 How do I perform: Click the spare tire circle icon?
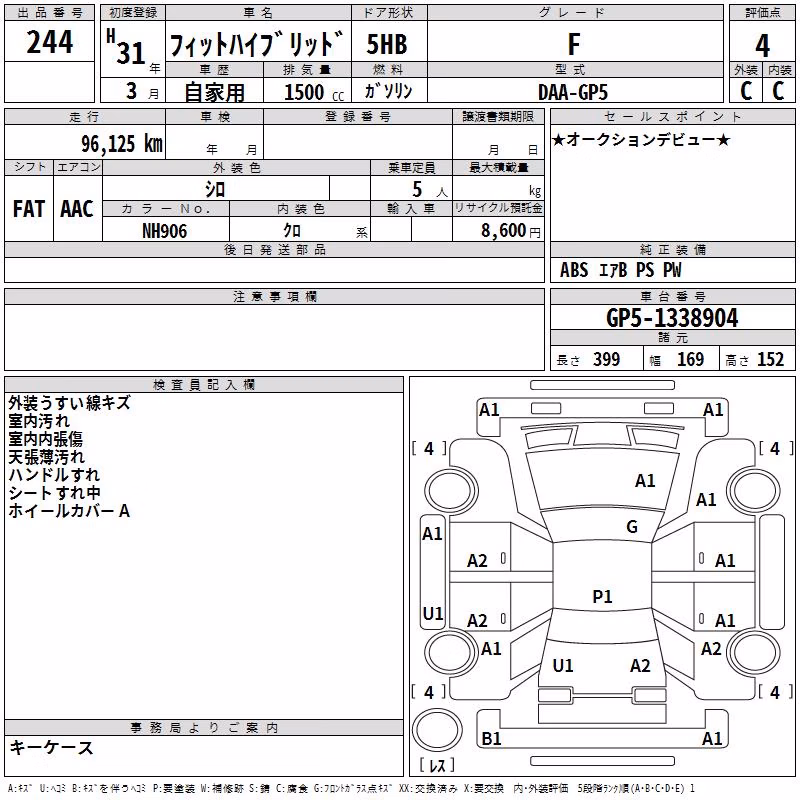coord(437,730)
